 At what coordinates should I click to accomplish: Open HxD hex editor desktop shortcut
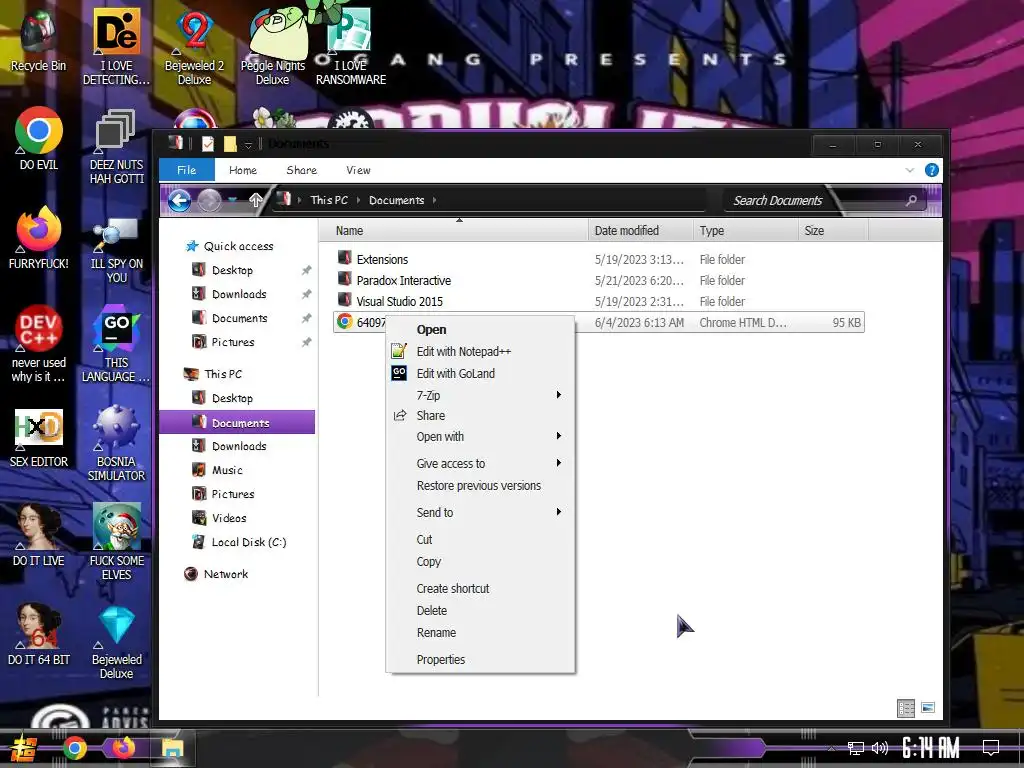[x=39, y=436]
